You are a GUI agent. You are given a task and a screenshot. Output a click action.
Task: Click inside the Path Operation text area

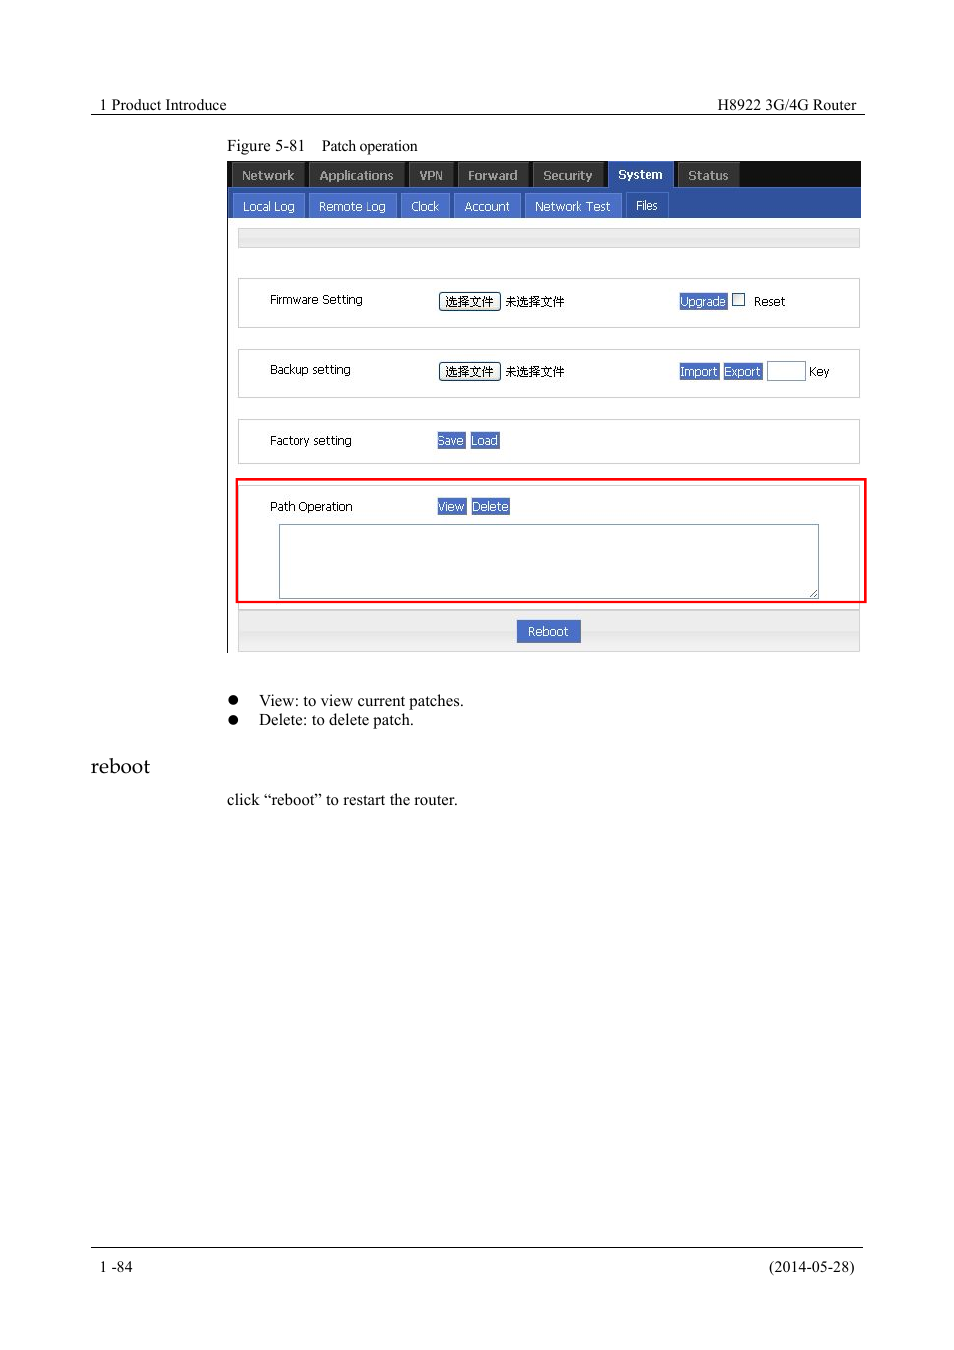[549, 561]
